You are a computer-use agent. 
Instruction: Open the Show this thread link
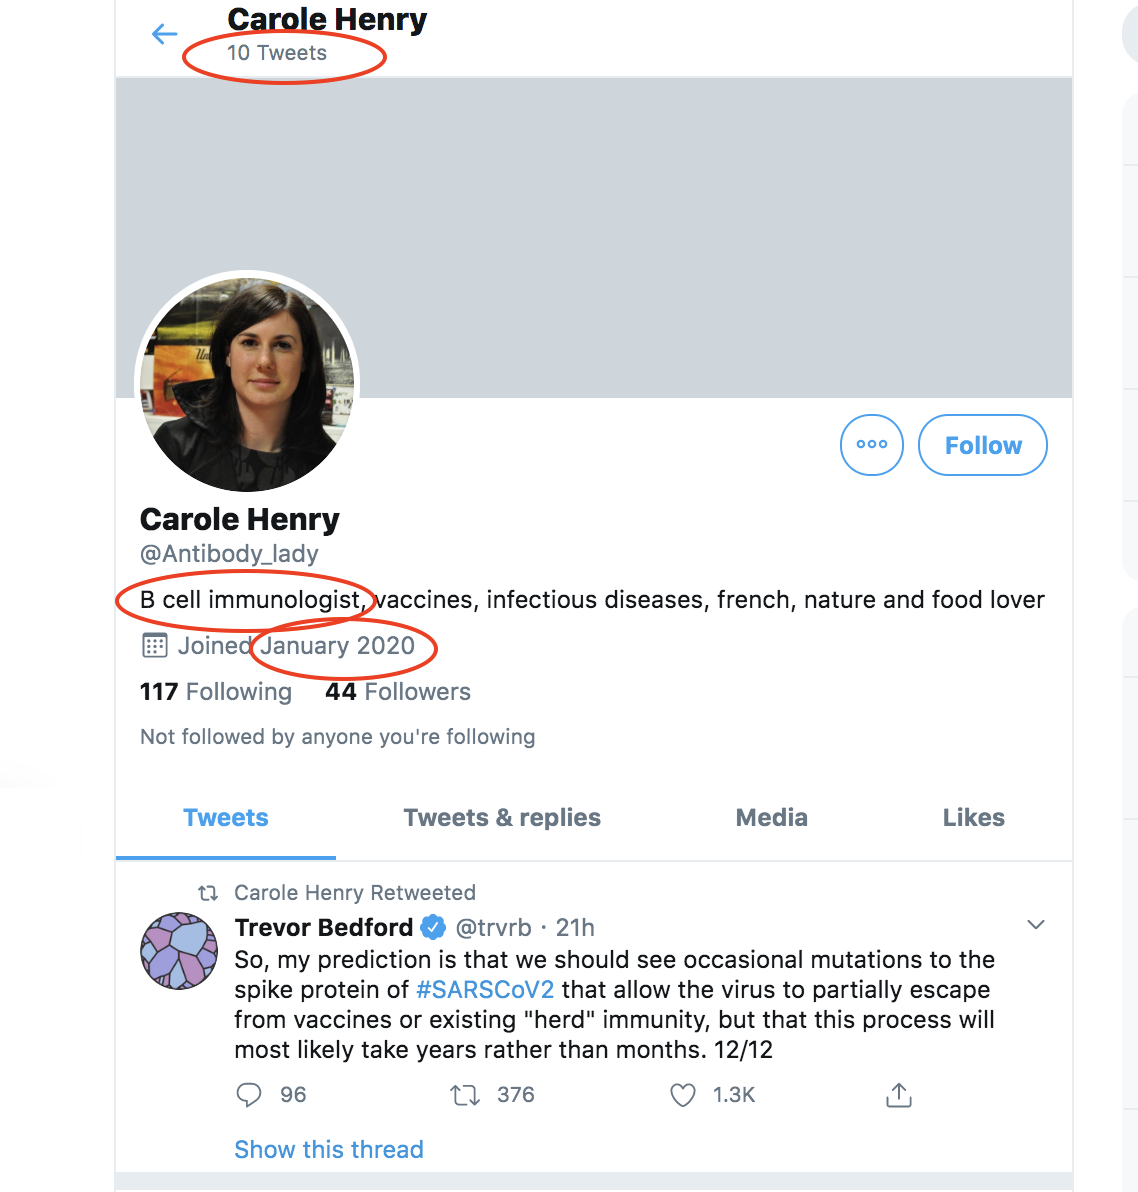[329, 1150]
